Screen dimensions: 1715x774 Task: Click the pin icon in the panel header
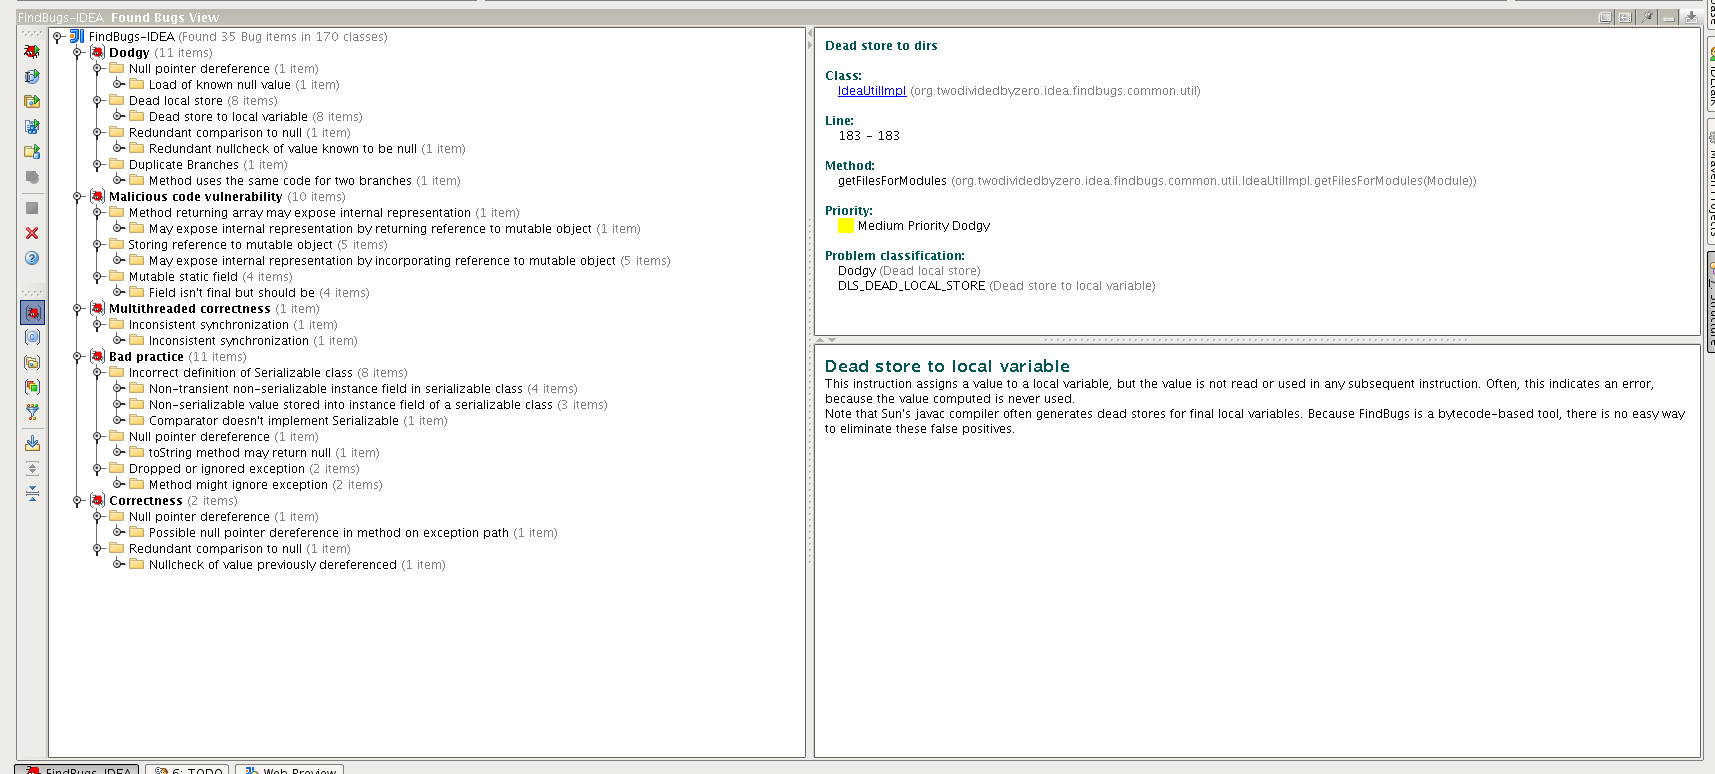pos(1647,17)
